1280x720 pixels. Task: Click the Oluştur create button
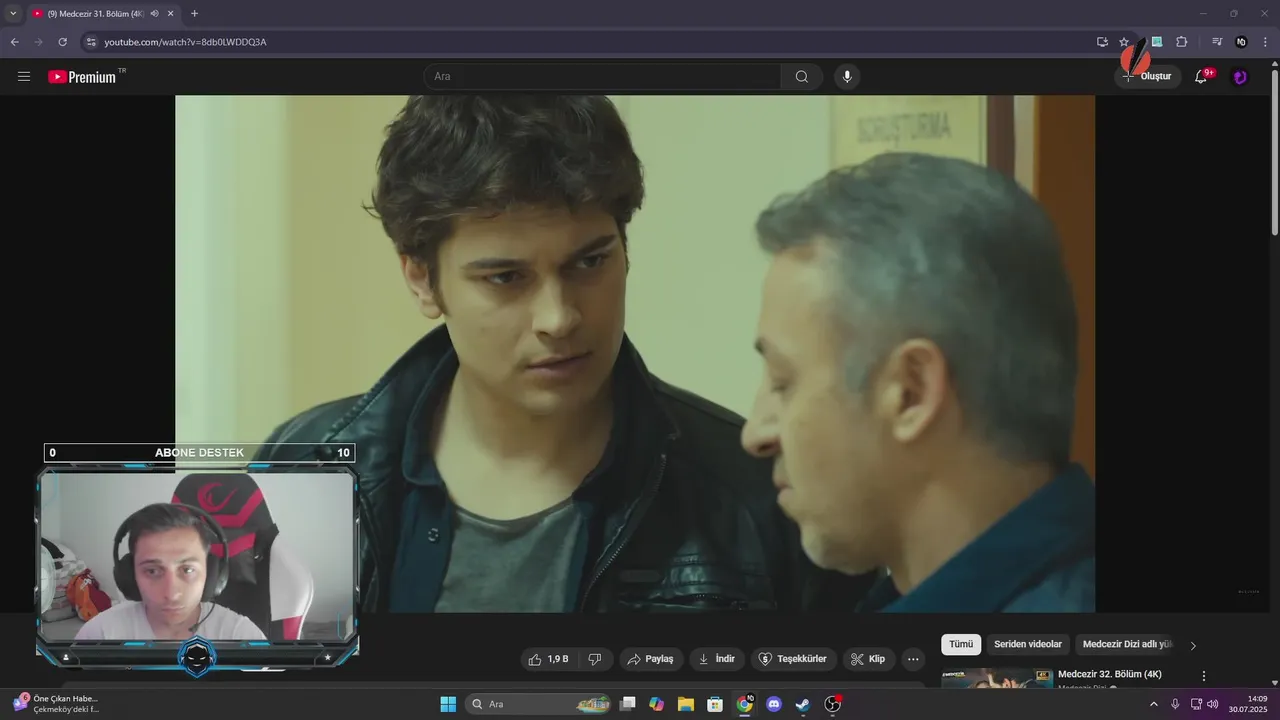click(x=1148, y=77)
